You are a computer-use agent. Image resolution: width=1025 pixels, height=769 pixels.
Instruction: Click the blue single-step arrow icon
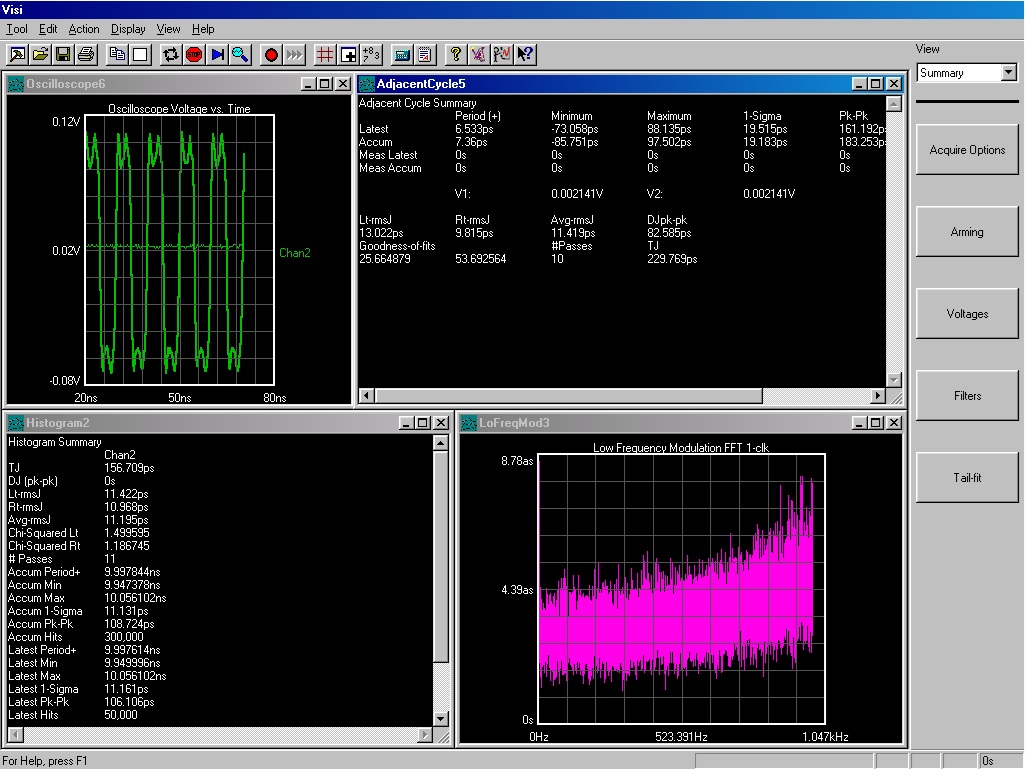click(x=217, y=55)
